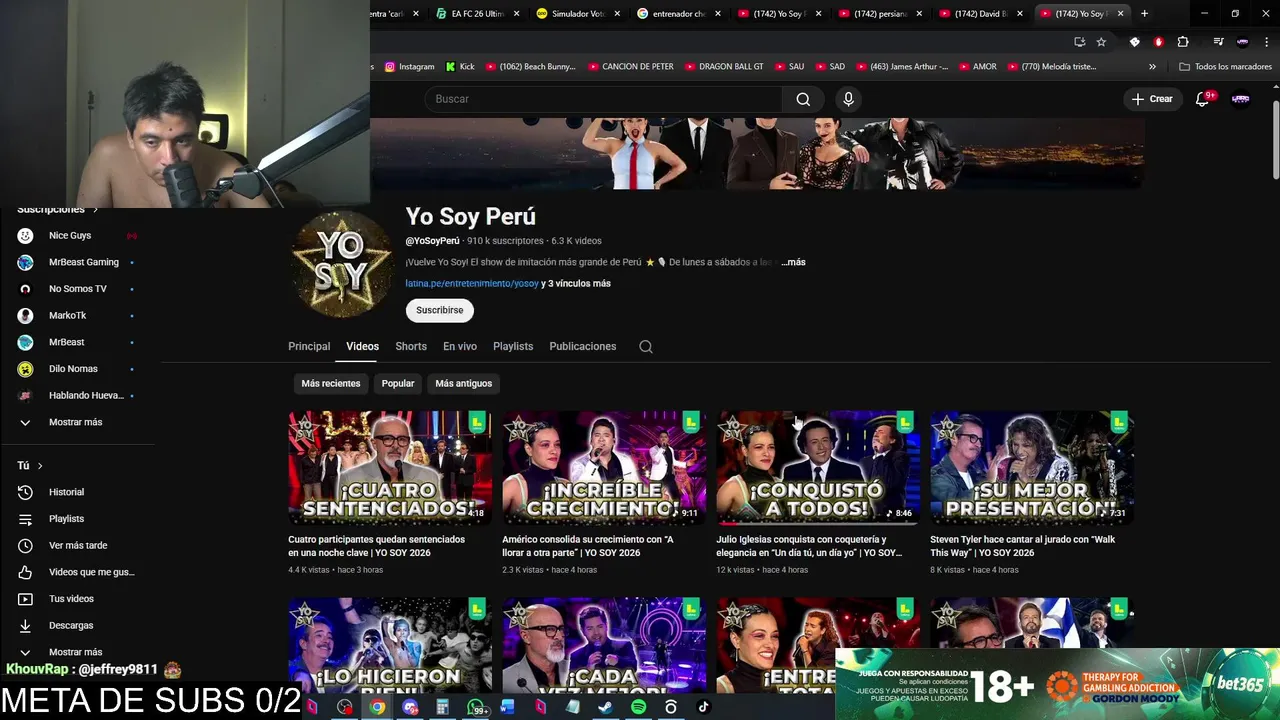Activate voice search microphone icon
This screenshot has width=1280, height=720.
(848, 99)
